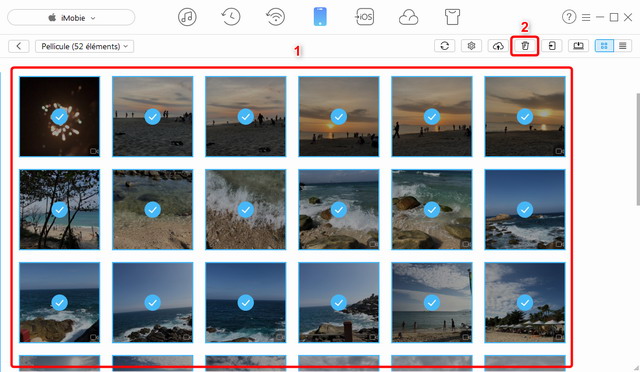Click the export to computer icon

tap(578, 46)
